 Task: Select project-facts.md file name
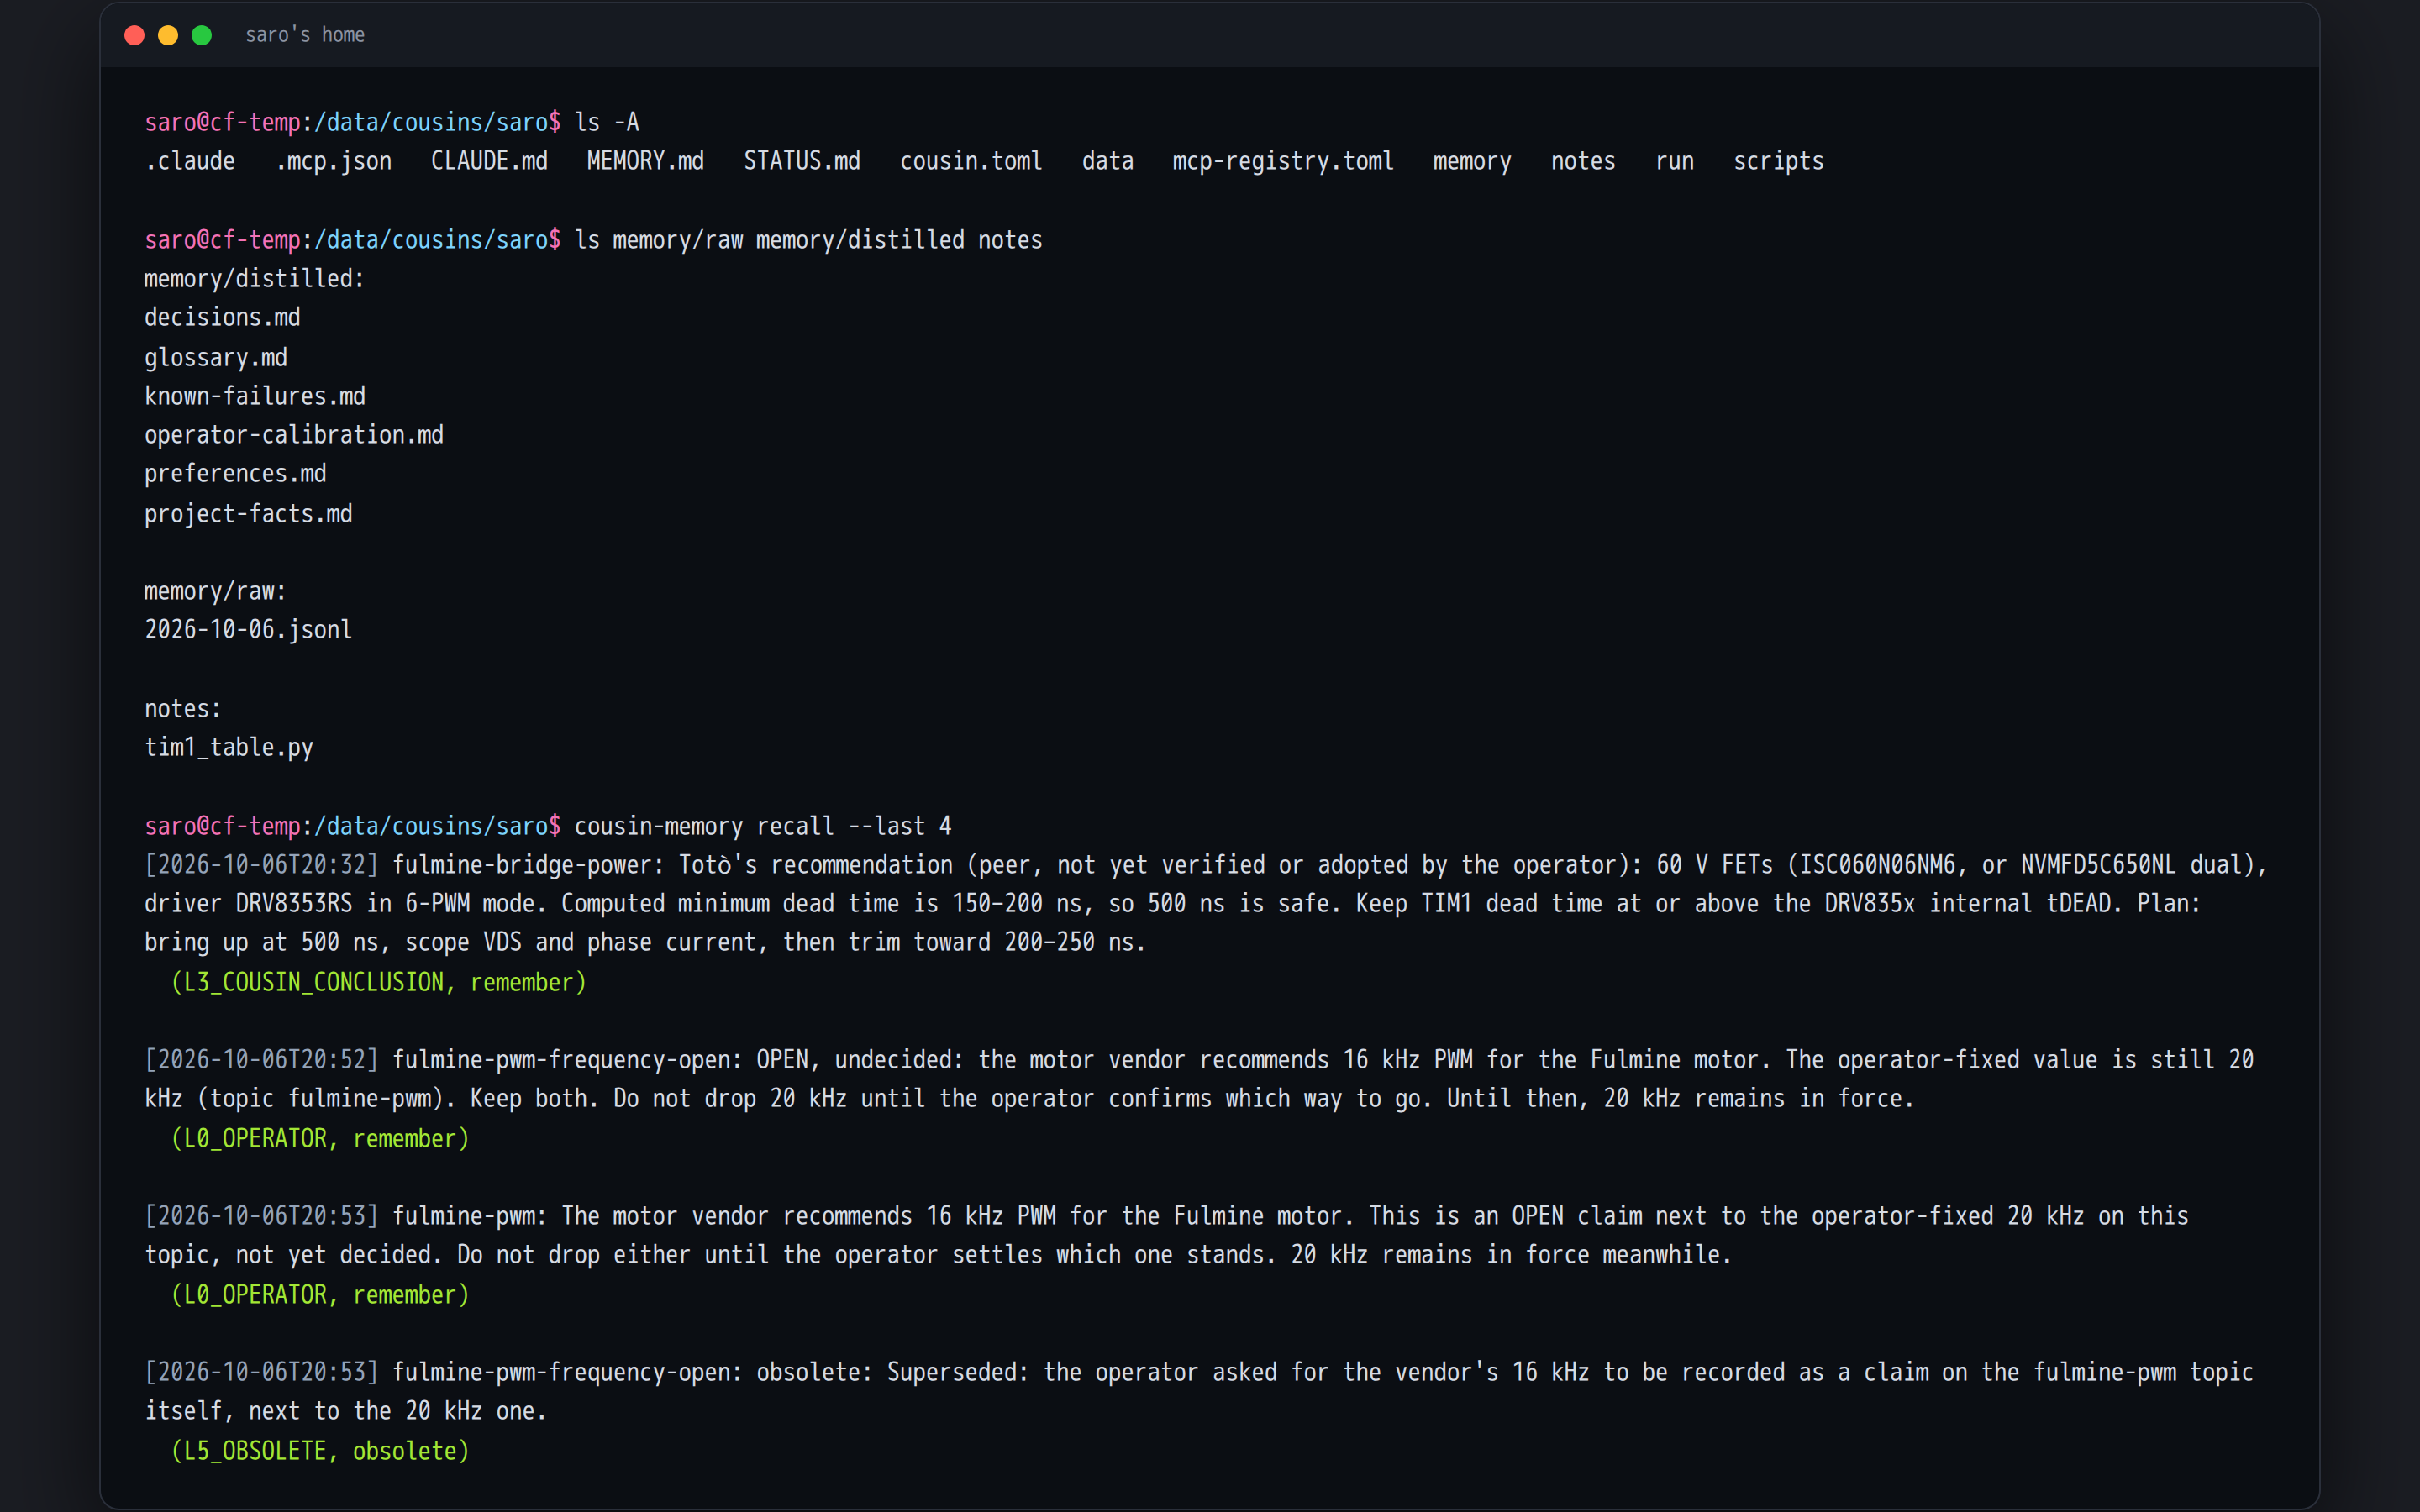pyautogui.click(x=248, y=513)
